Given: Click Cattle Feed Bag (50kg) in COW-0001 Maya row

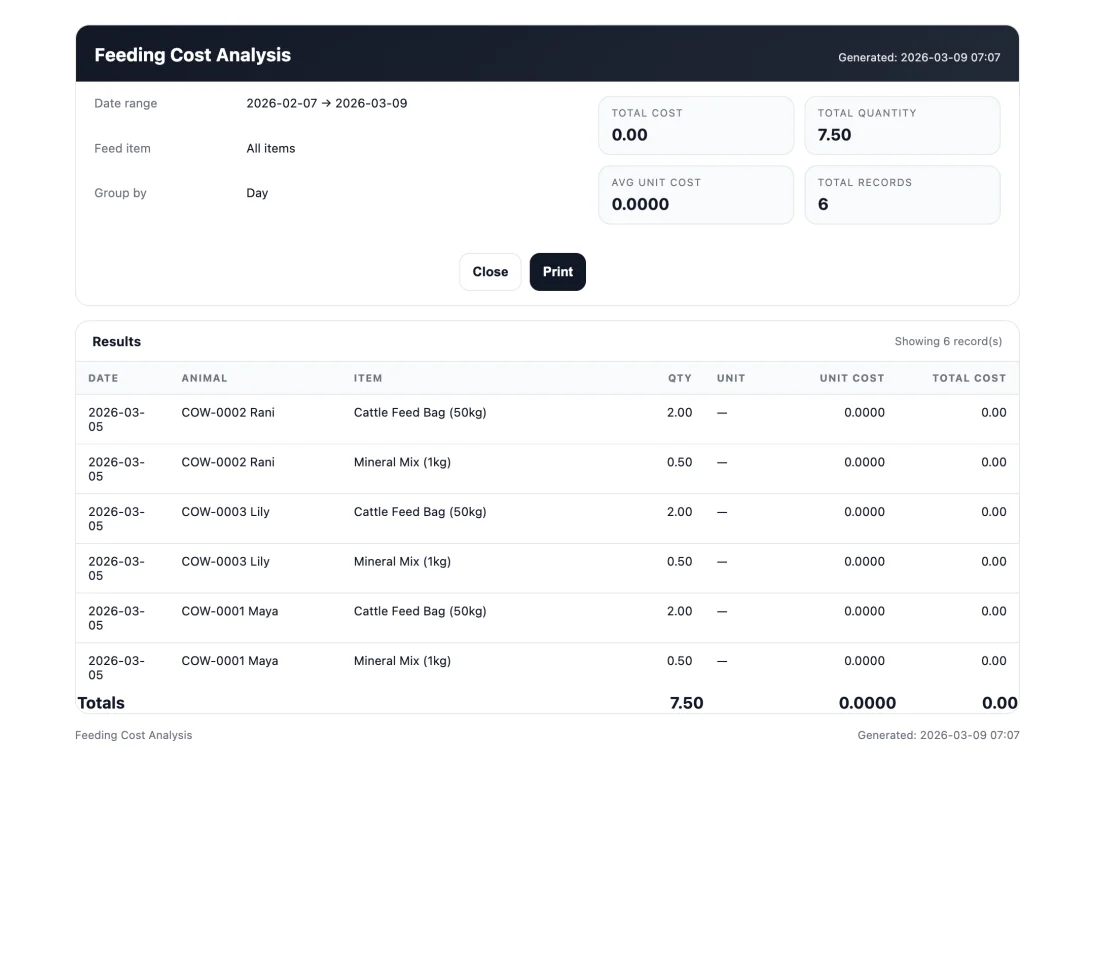Looking at the screenshot, I should pyautogui.click(x=420, y=611).
